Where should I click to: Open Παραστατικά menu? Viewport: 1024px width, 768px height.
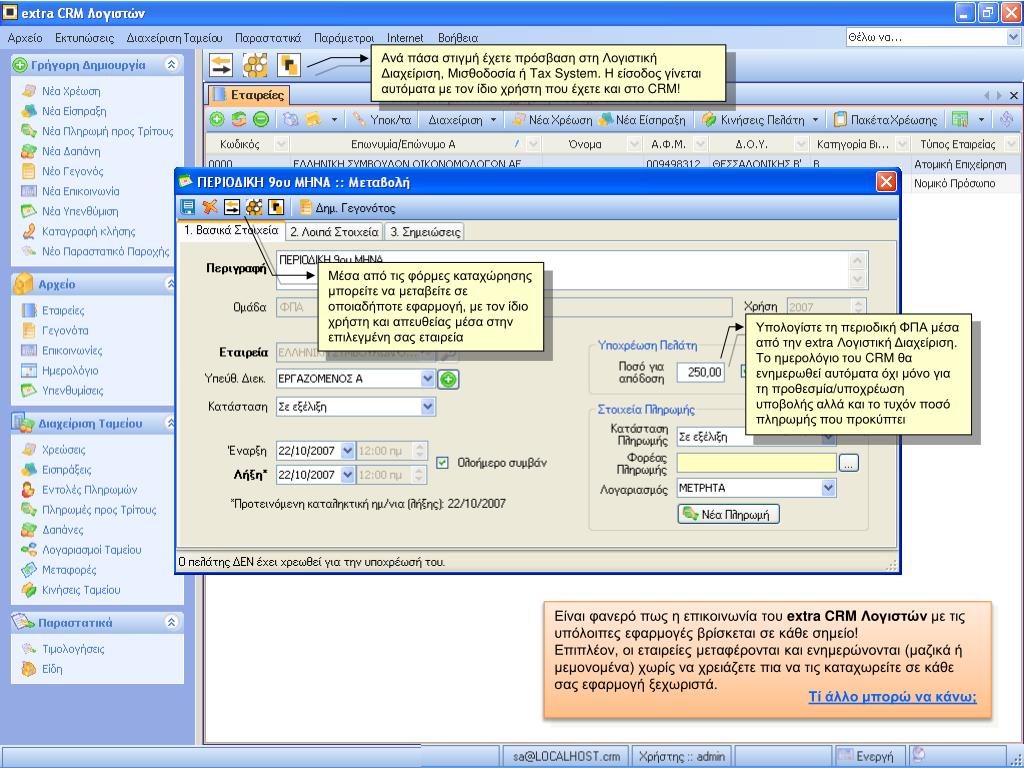[x=268, y=38]
